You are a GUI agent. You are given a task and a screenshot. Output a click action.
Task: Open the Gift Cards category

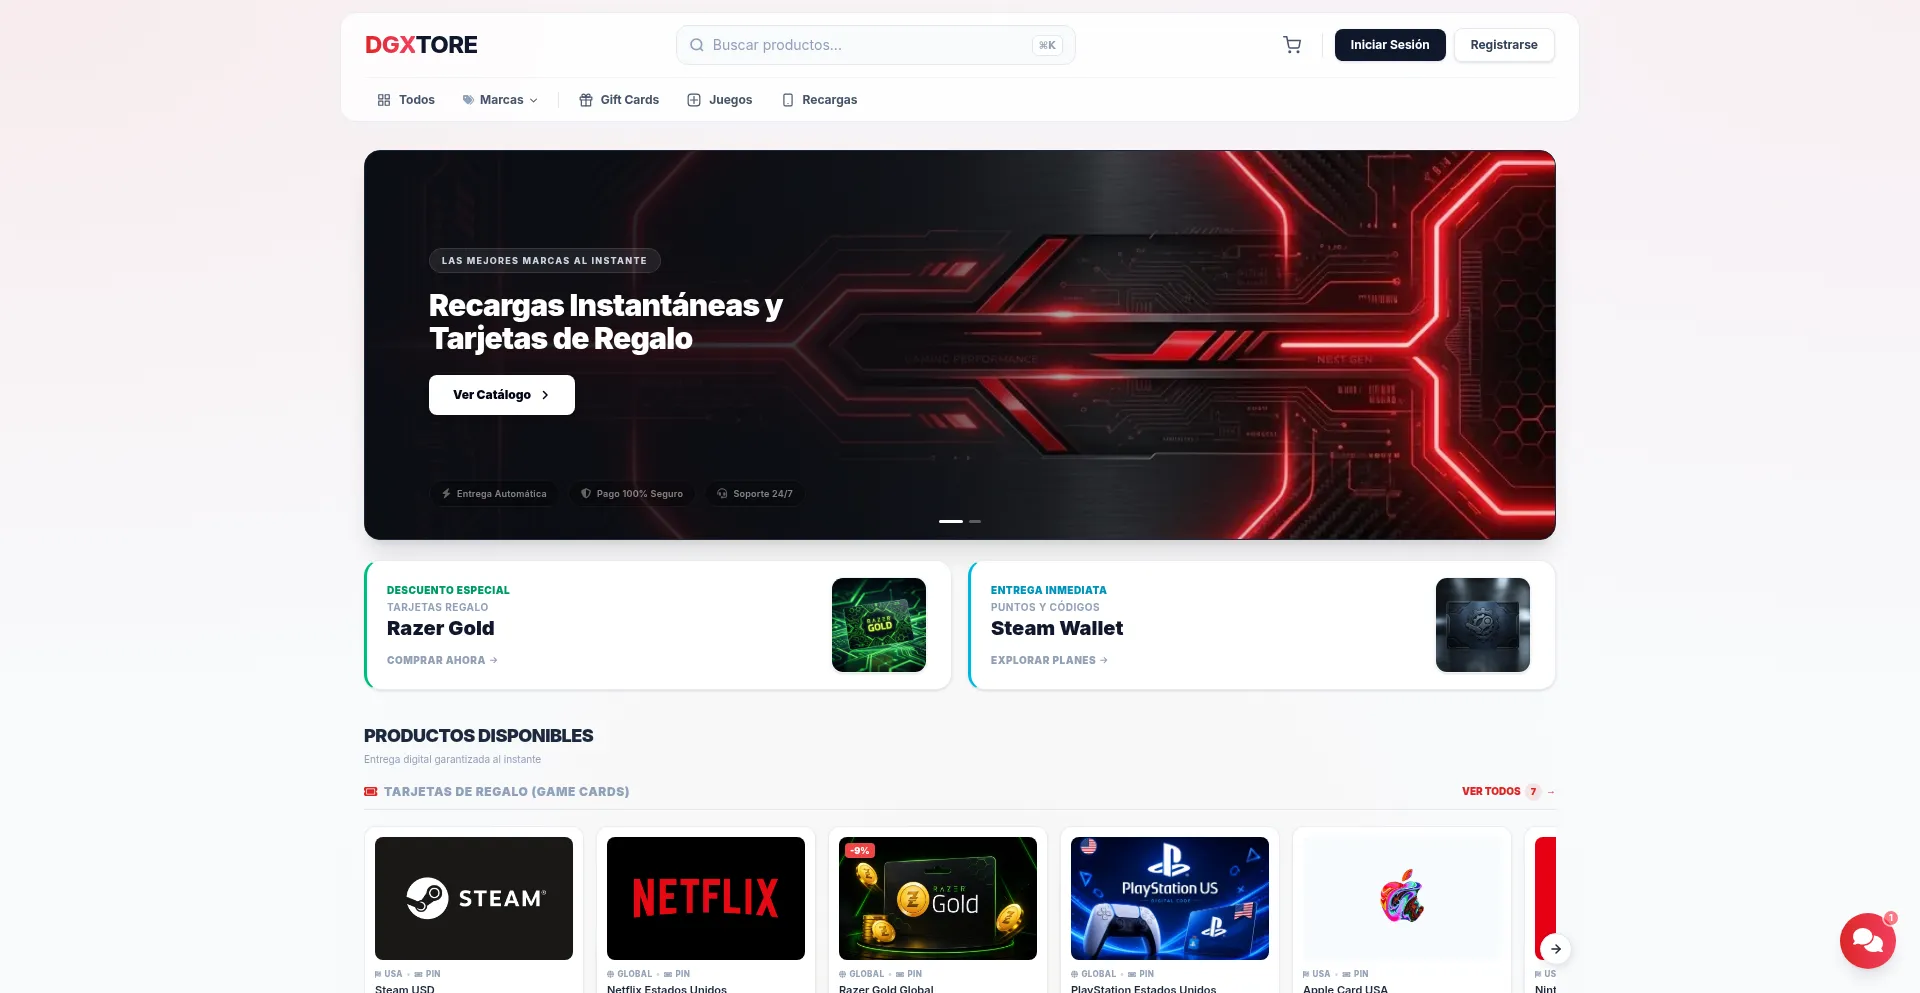(619, 100)
